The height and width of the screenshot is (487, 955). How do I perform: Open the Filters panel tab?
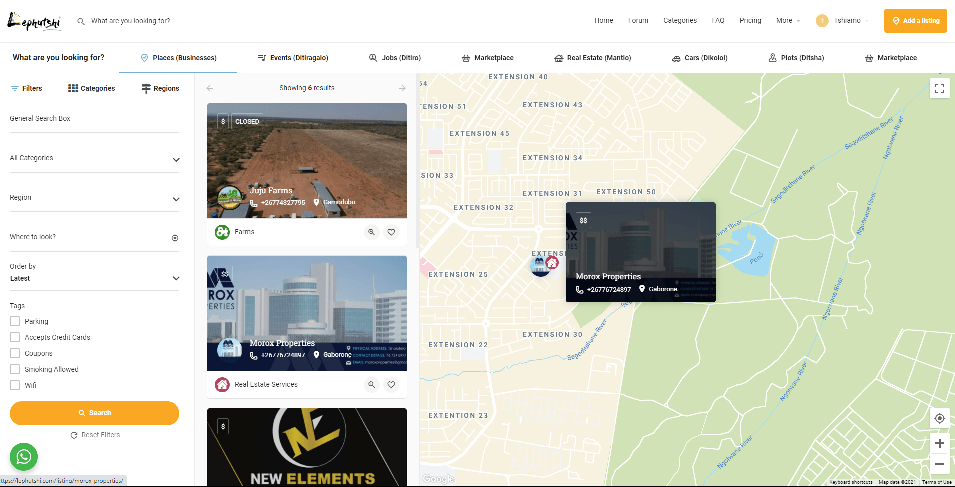coord(26,89)
